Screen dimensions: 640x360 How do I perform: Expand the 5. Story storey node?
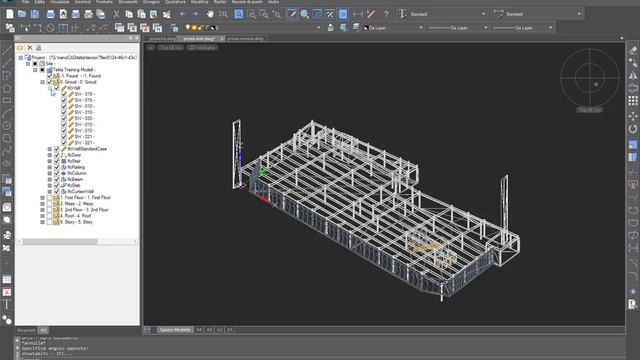tap(42, 222)
